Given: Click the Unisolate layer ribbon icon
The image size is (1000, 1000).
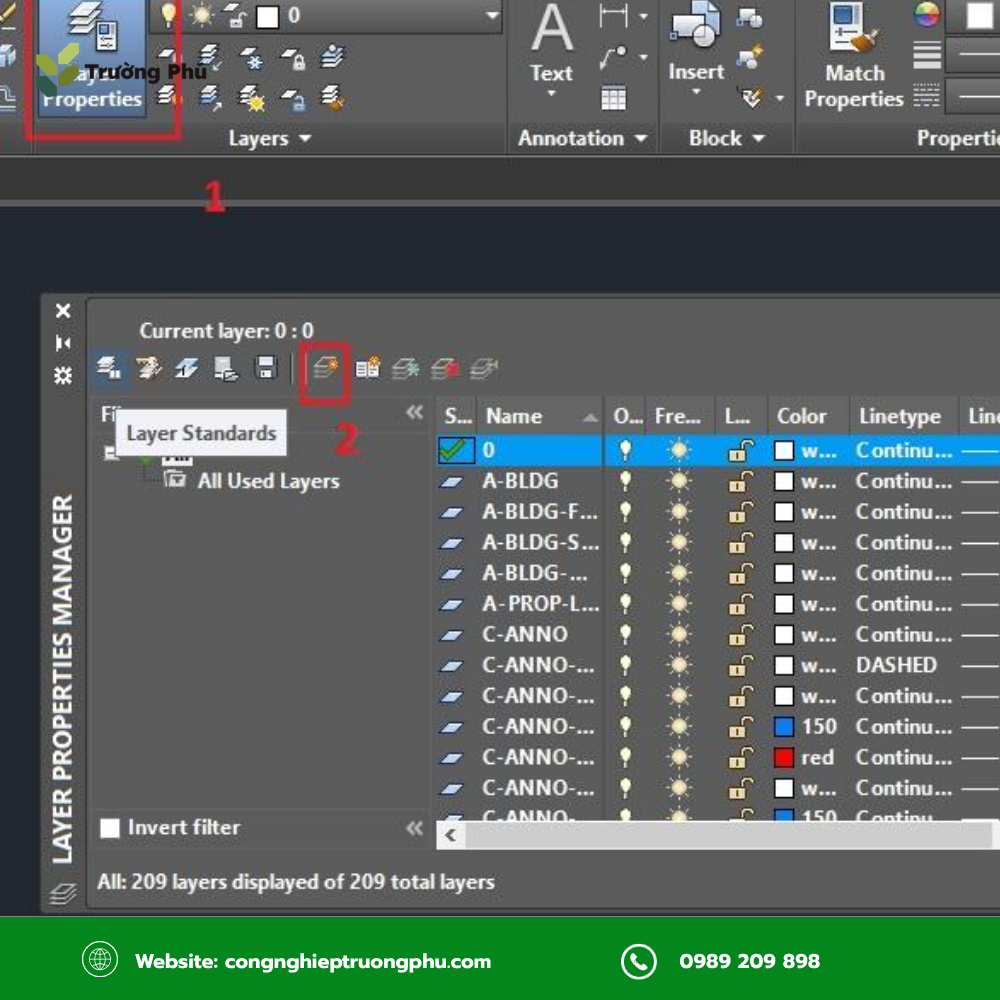Looking at the screenshot, I should pyautogui.click(x=210, y=98).
